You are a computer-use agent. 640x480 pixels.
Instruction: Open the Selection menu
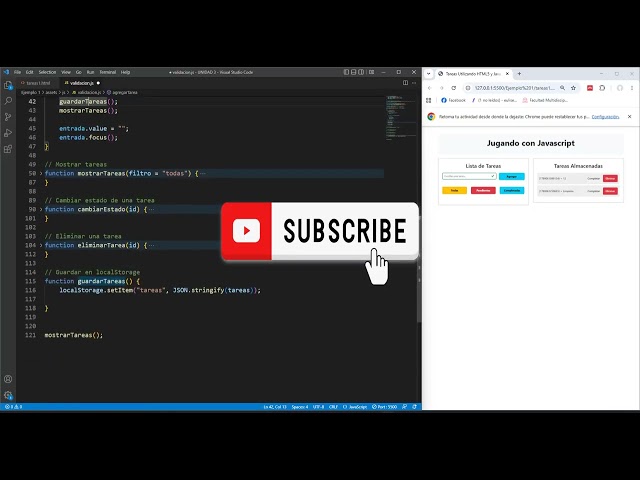[x=47, y=72]
